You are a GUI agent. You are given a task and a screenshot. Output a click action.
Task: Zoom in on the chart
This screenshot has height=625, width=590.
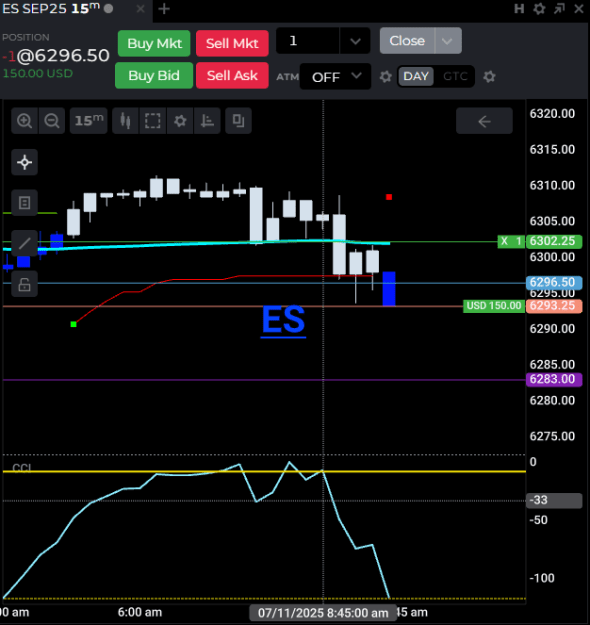point(25,120)
